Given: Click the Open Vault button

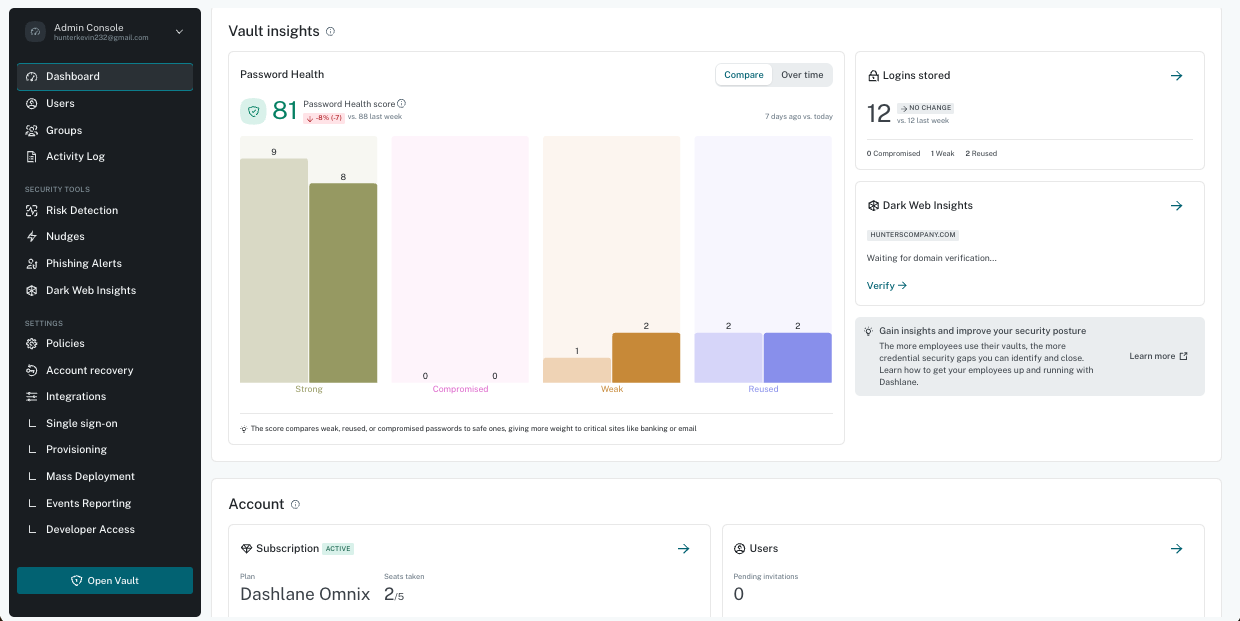Looking at the screenshot, I should [105, 581].
